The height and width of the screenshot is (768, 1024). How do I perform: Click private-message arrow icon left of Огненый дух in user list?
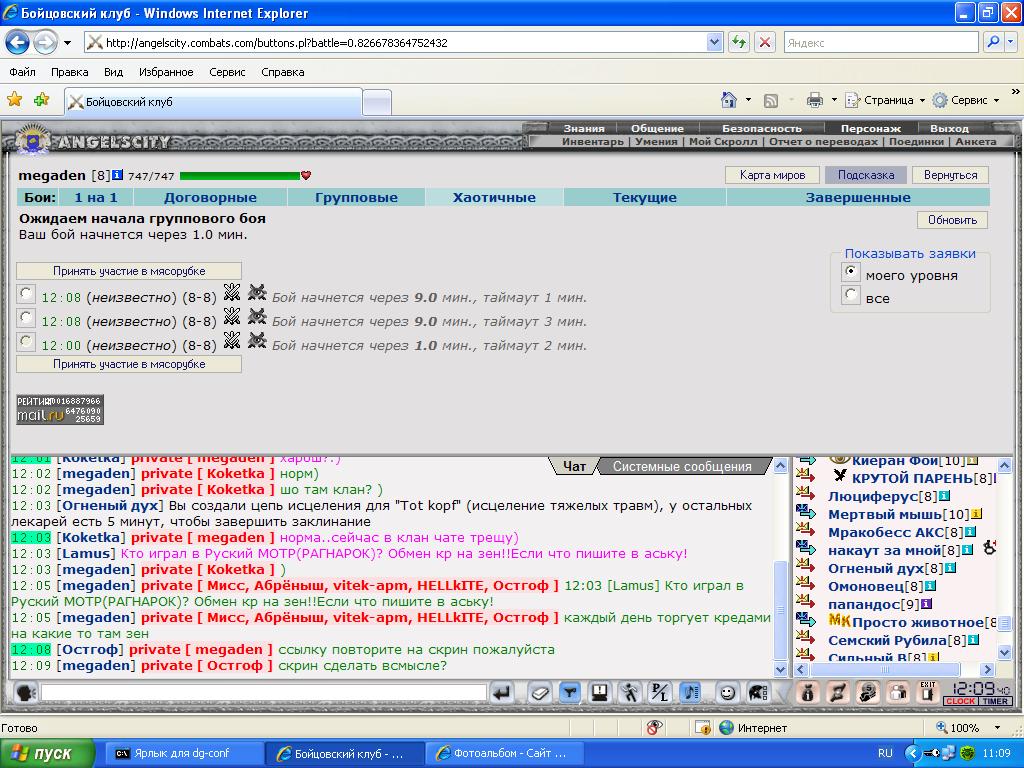tap(806, 566)
